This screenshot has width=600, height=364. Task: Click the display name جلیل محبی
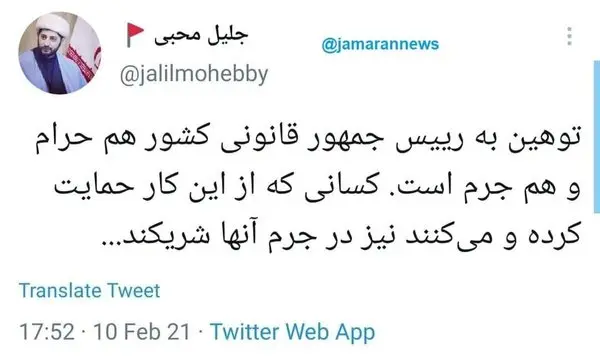pos(201,35)
